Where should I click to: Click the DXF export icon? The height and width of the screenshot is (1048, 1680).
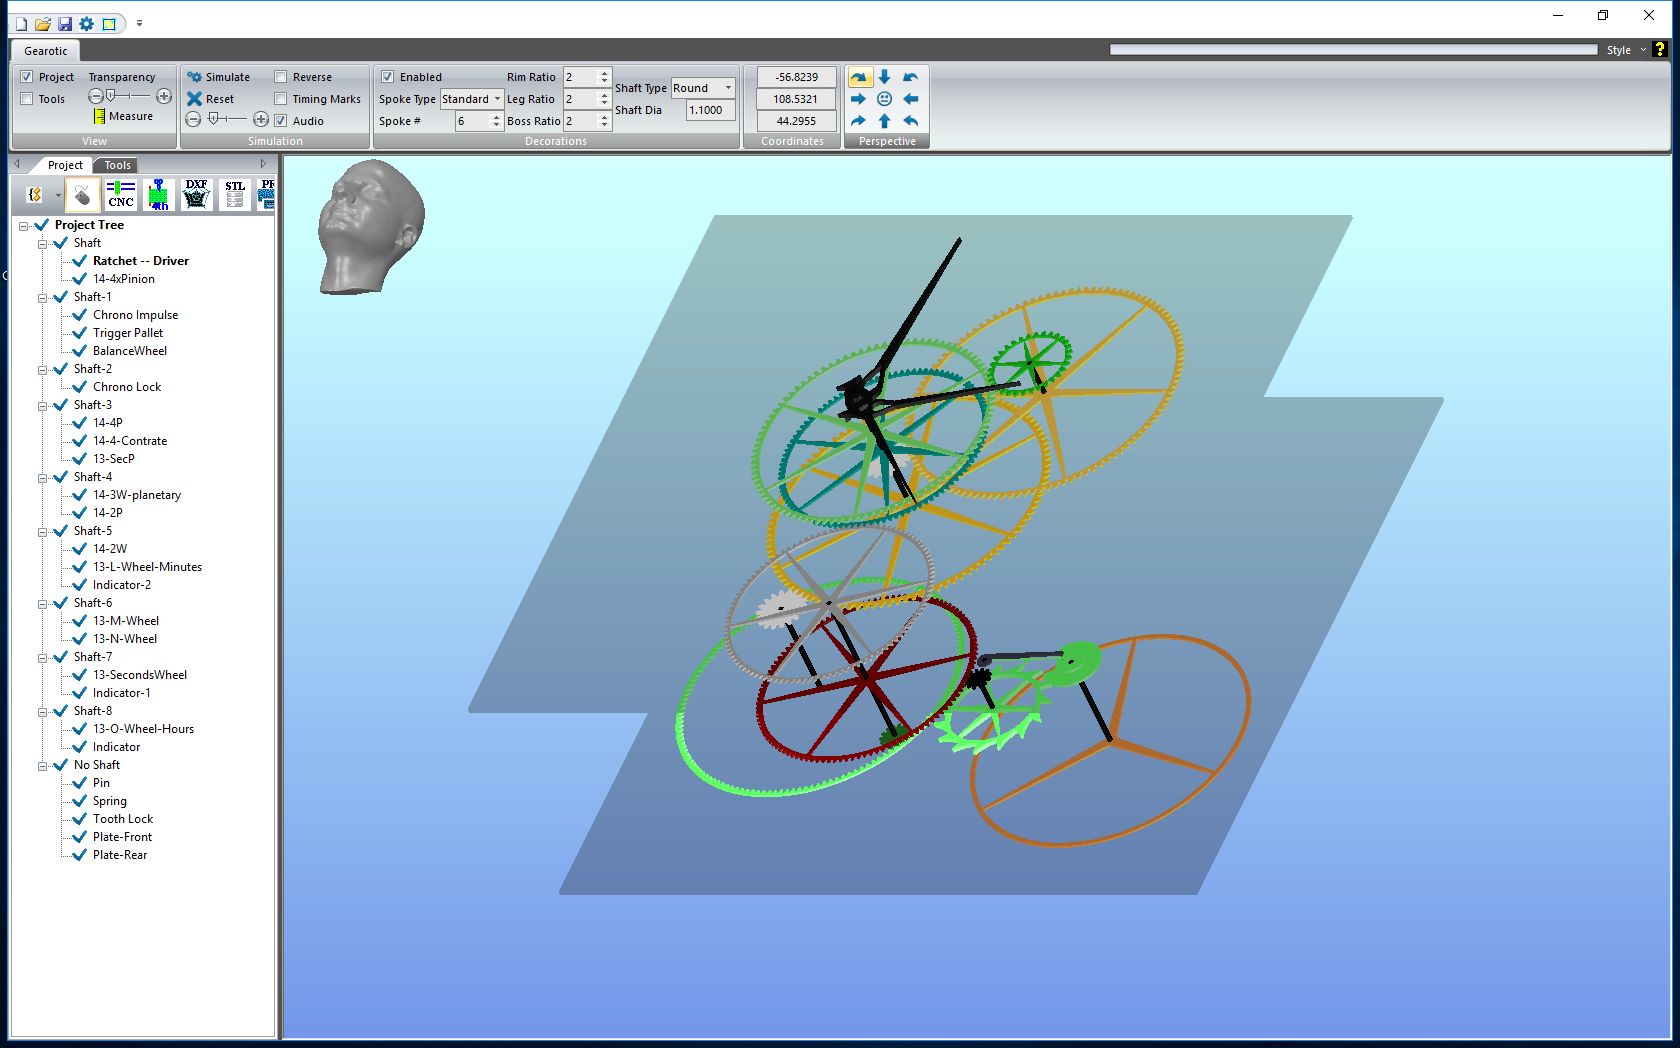pos(196,194)
